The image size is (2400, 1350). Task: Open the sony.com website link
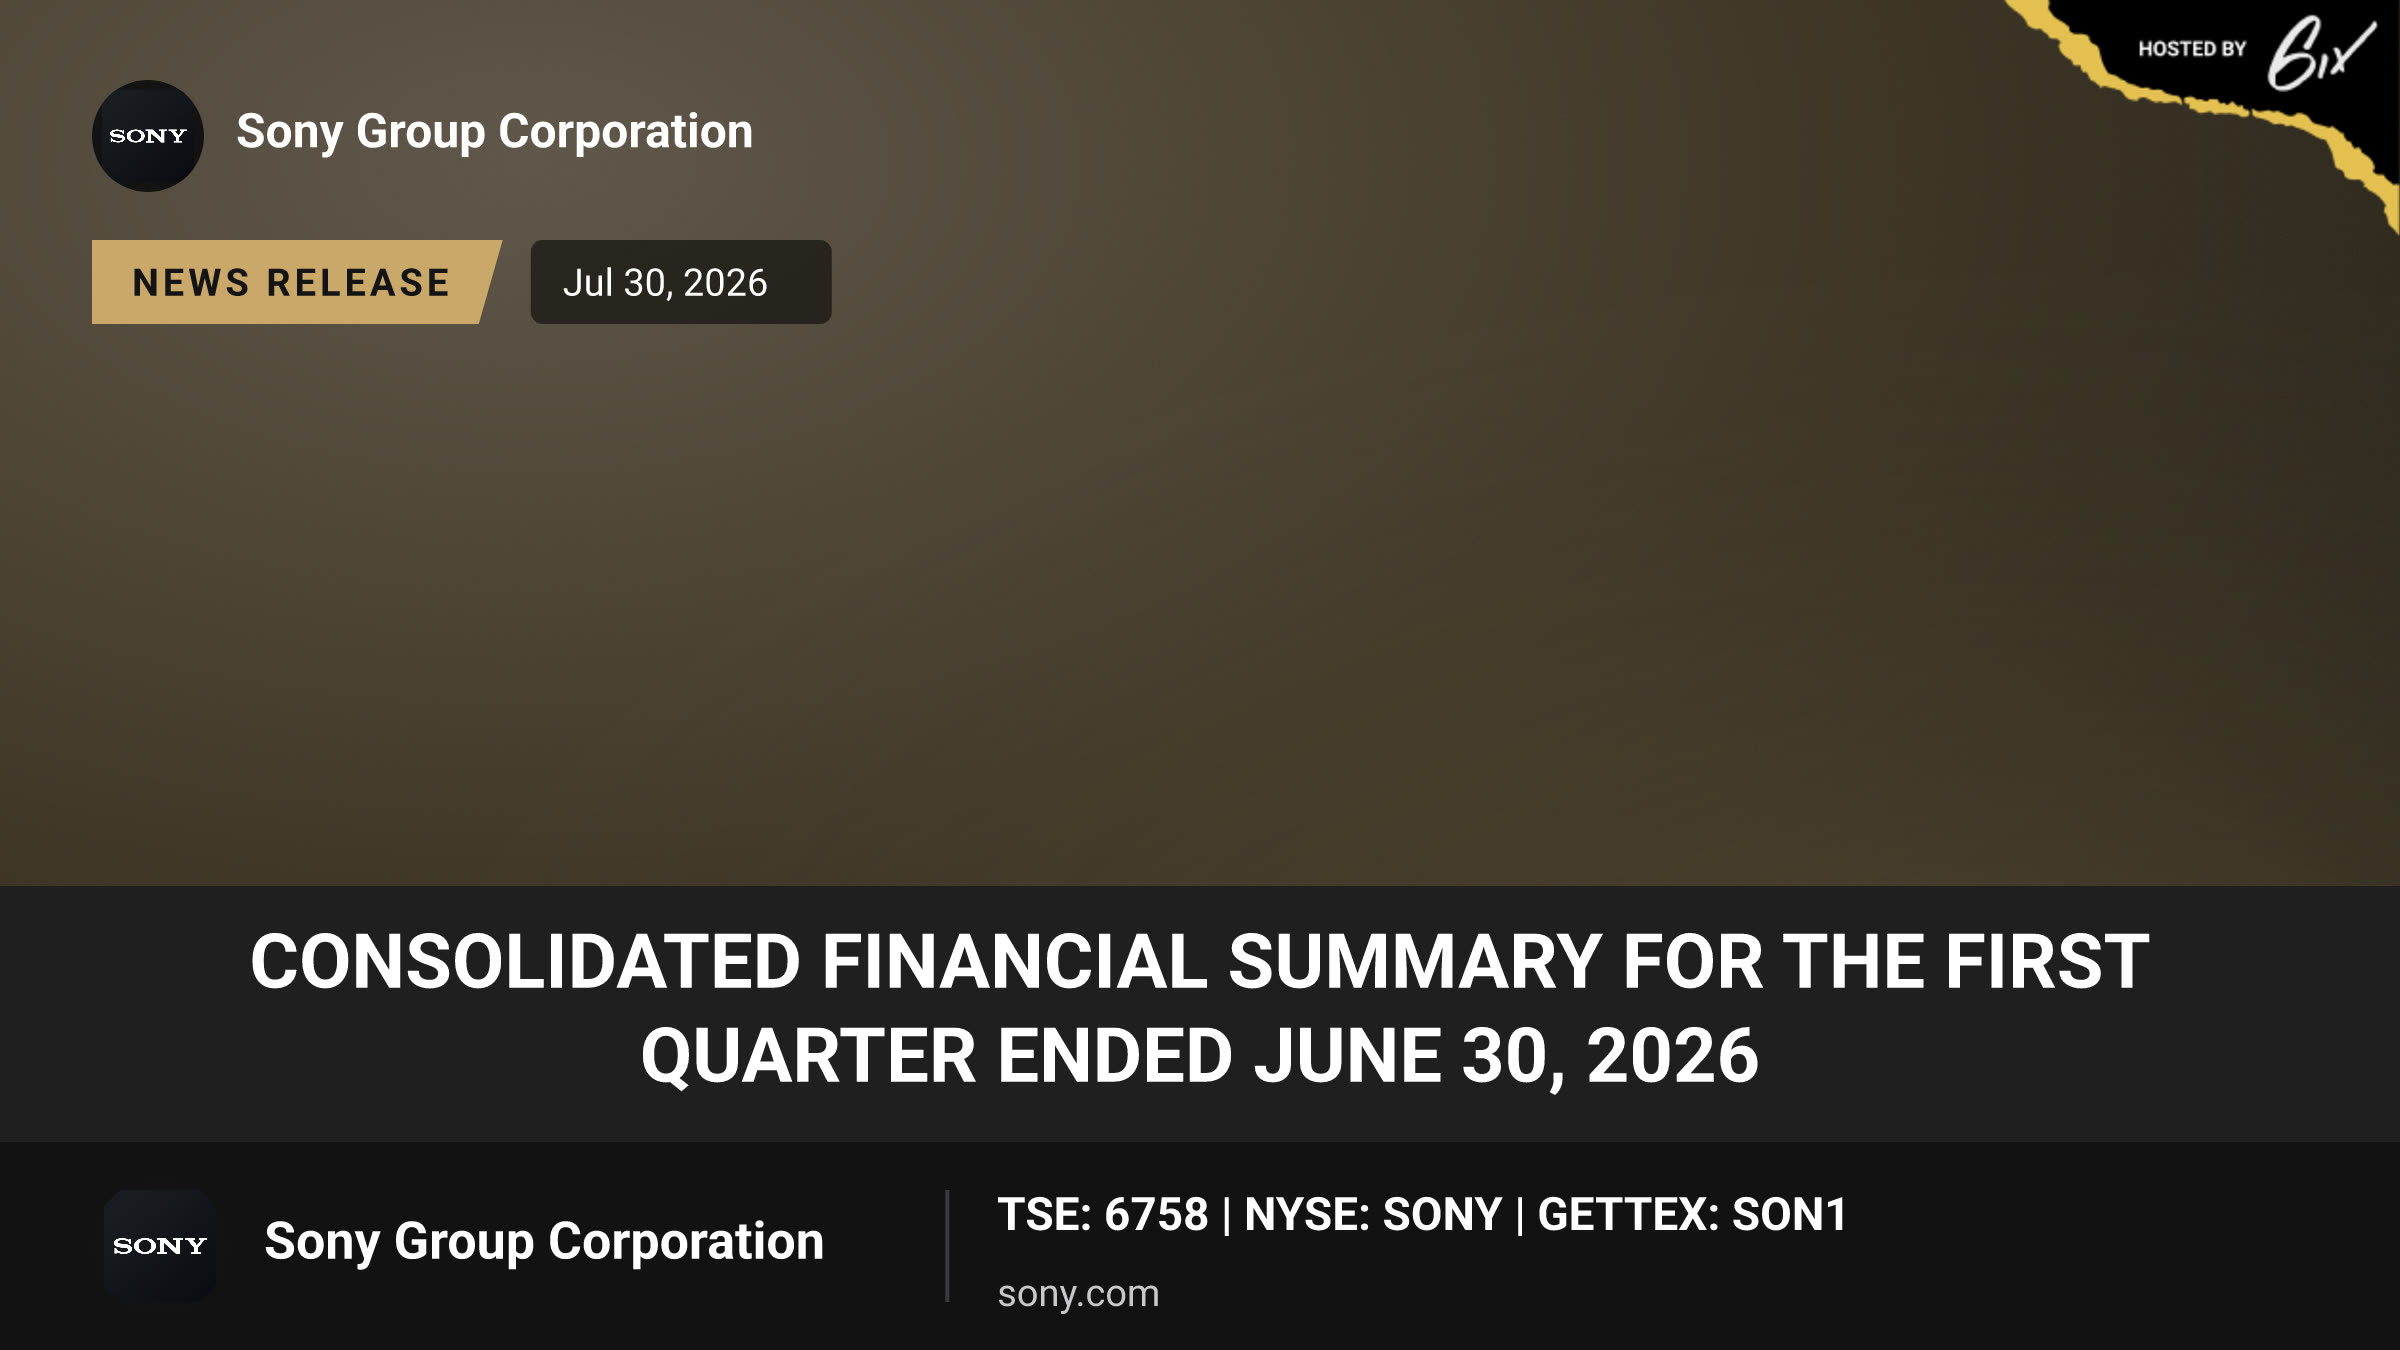tap(1078, 1294)
